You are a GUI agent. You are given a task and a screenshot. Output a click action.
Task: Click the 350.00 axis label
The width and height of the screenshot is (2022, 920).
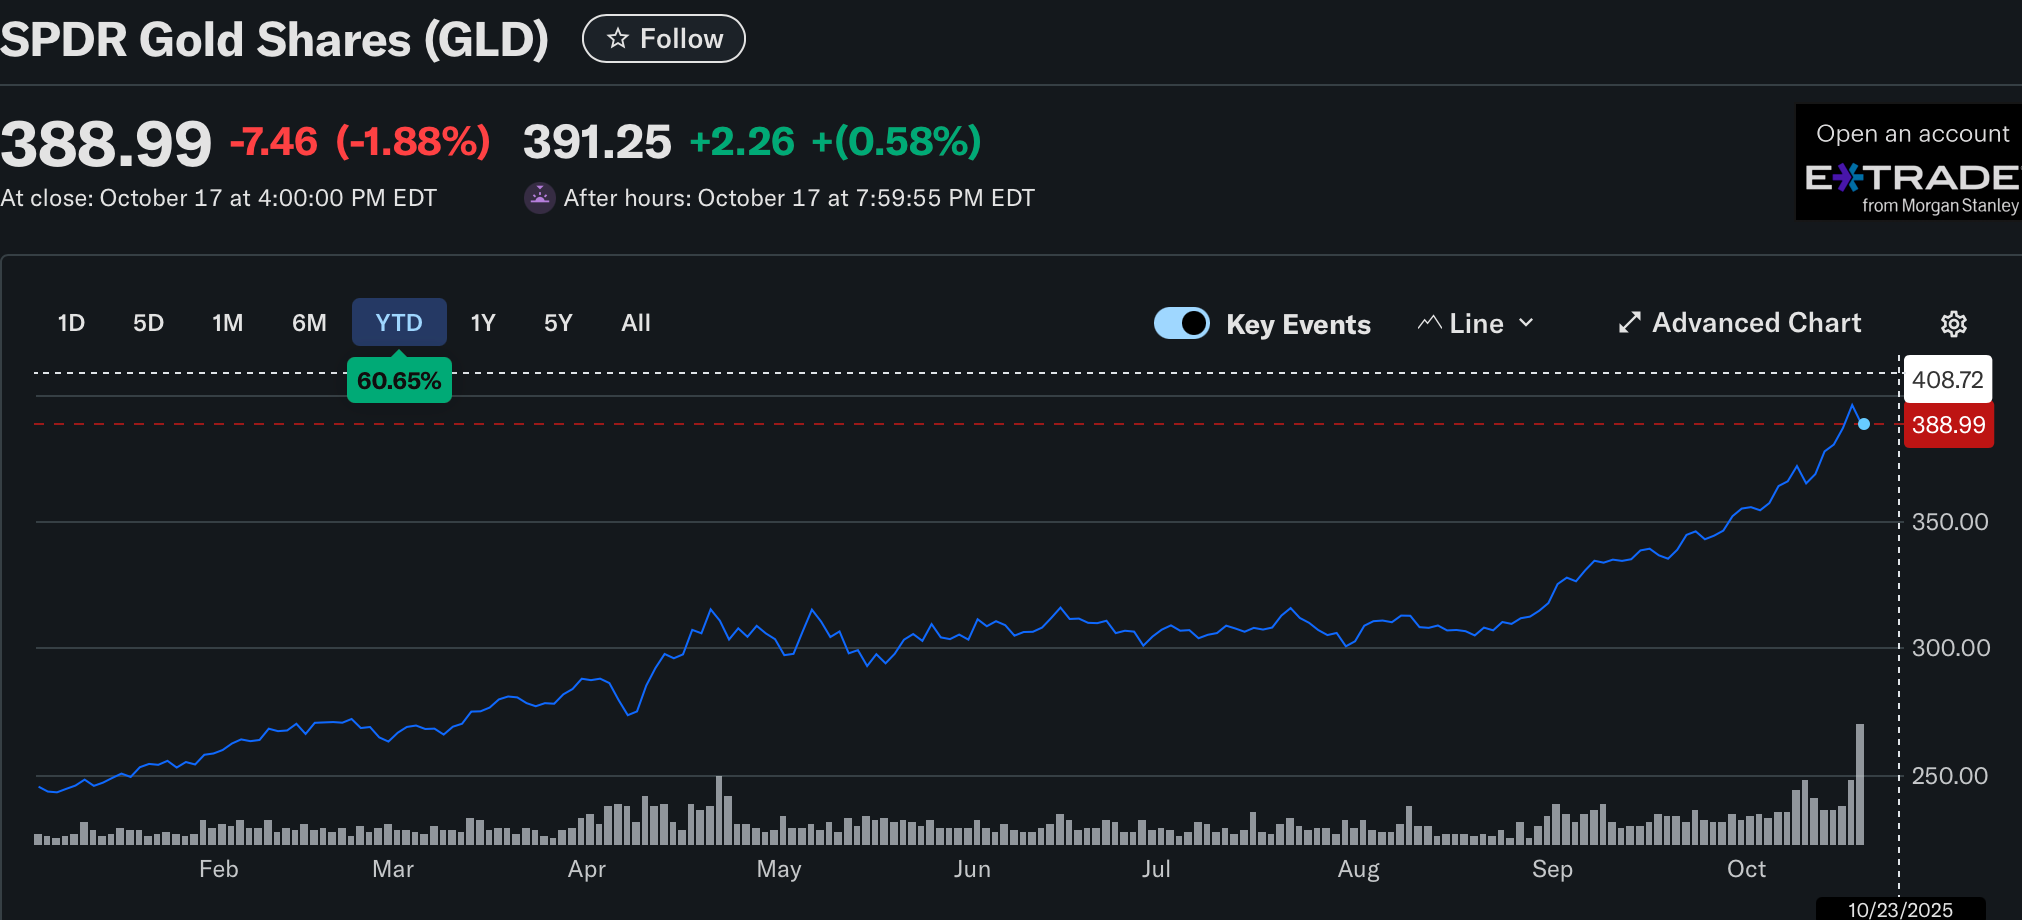(1950, 522)
